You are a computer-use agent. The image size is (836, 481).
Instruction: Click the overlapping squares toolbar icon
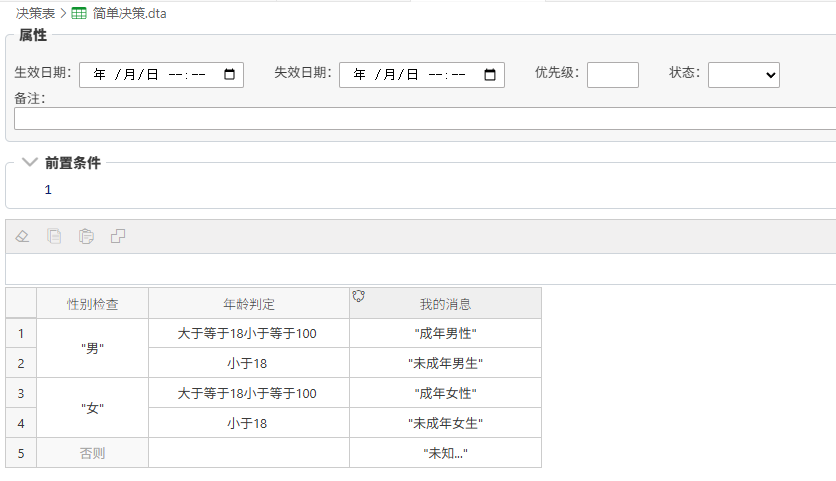(118, 236)
